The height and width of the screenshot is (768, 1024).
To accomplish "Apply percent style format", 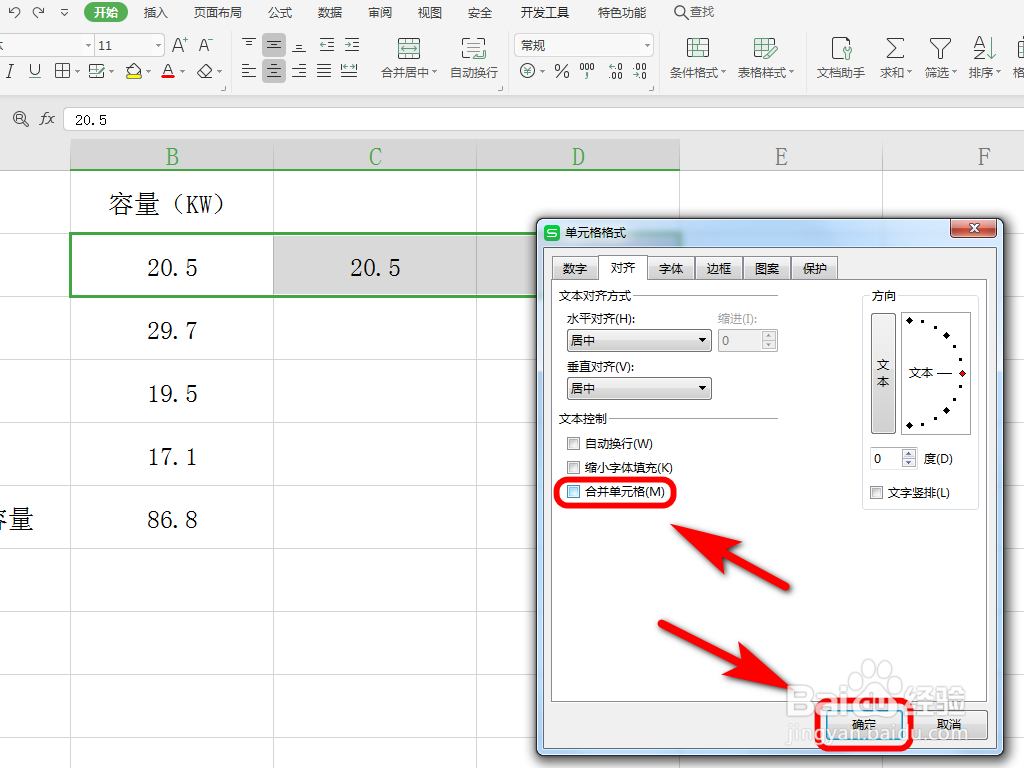I will coord(562,71).
